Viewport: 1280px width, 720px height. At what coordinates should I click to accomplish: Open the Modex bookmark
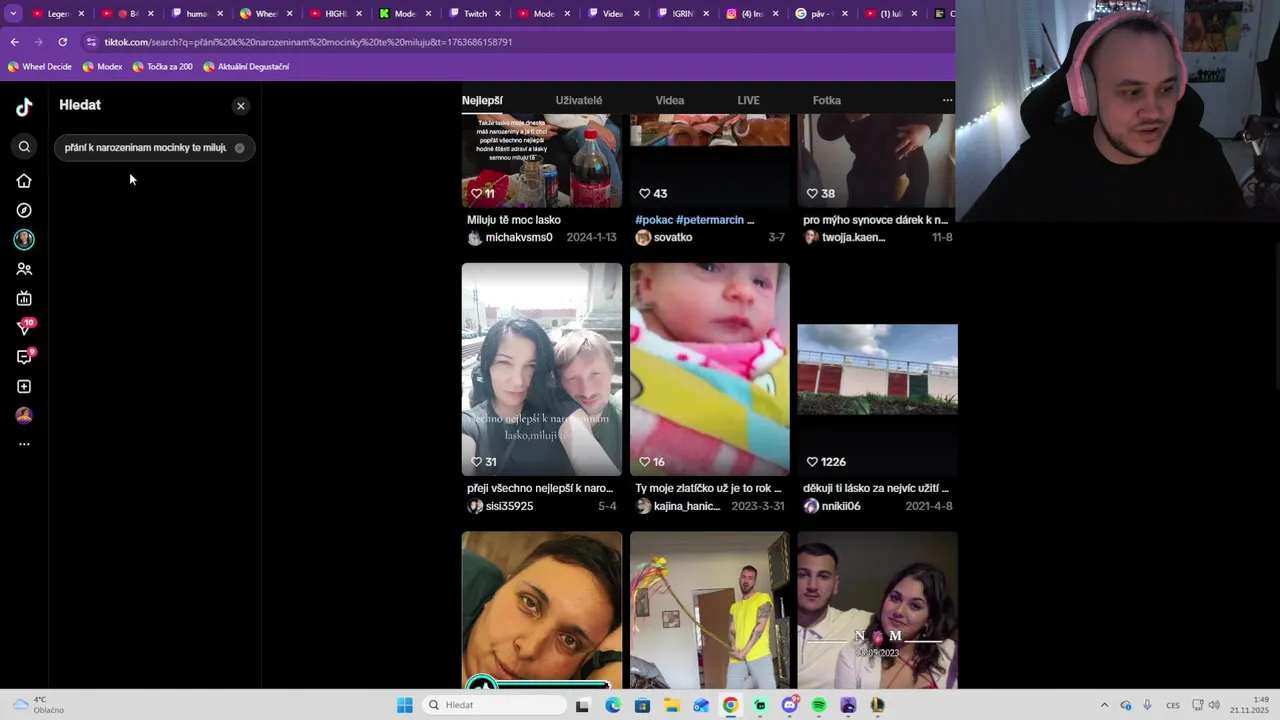tap(102, 67)
